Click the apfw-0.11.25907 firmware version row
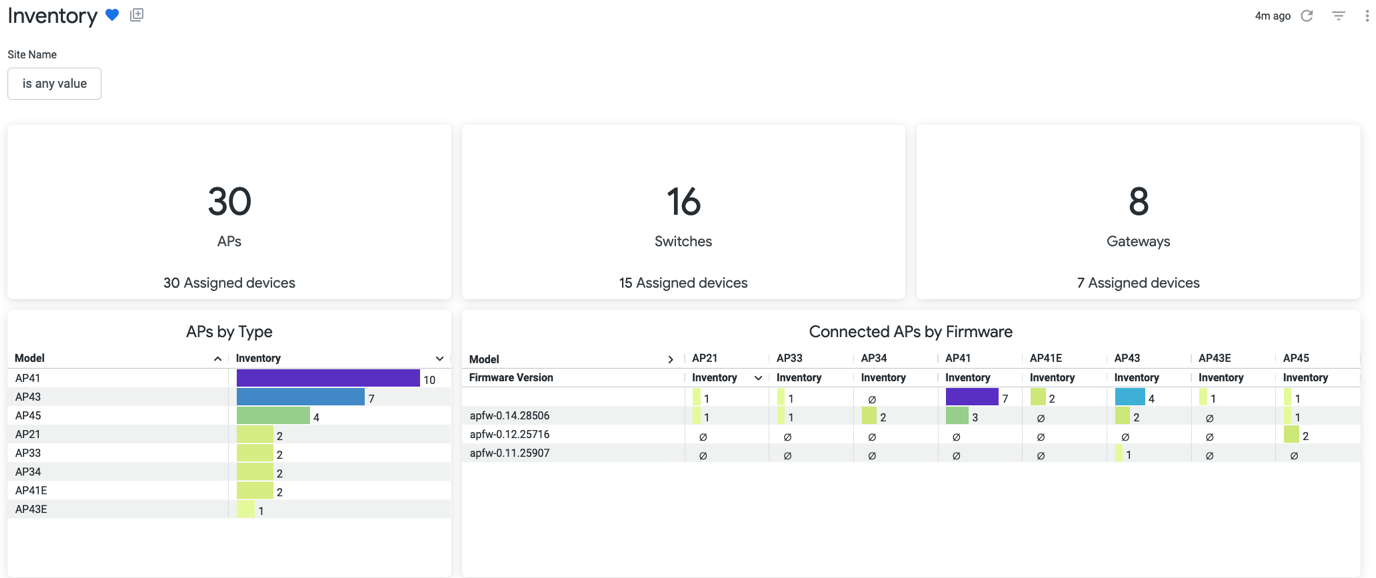Image resolution: width=1376 pixels, height=578 pixels. point(510,453)
